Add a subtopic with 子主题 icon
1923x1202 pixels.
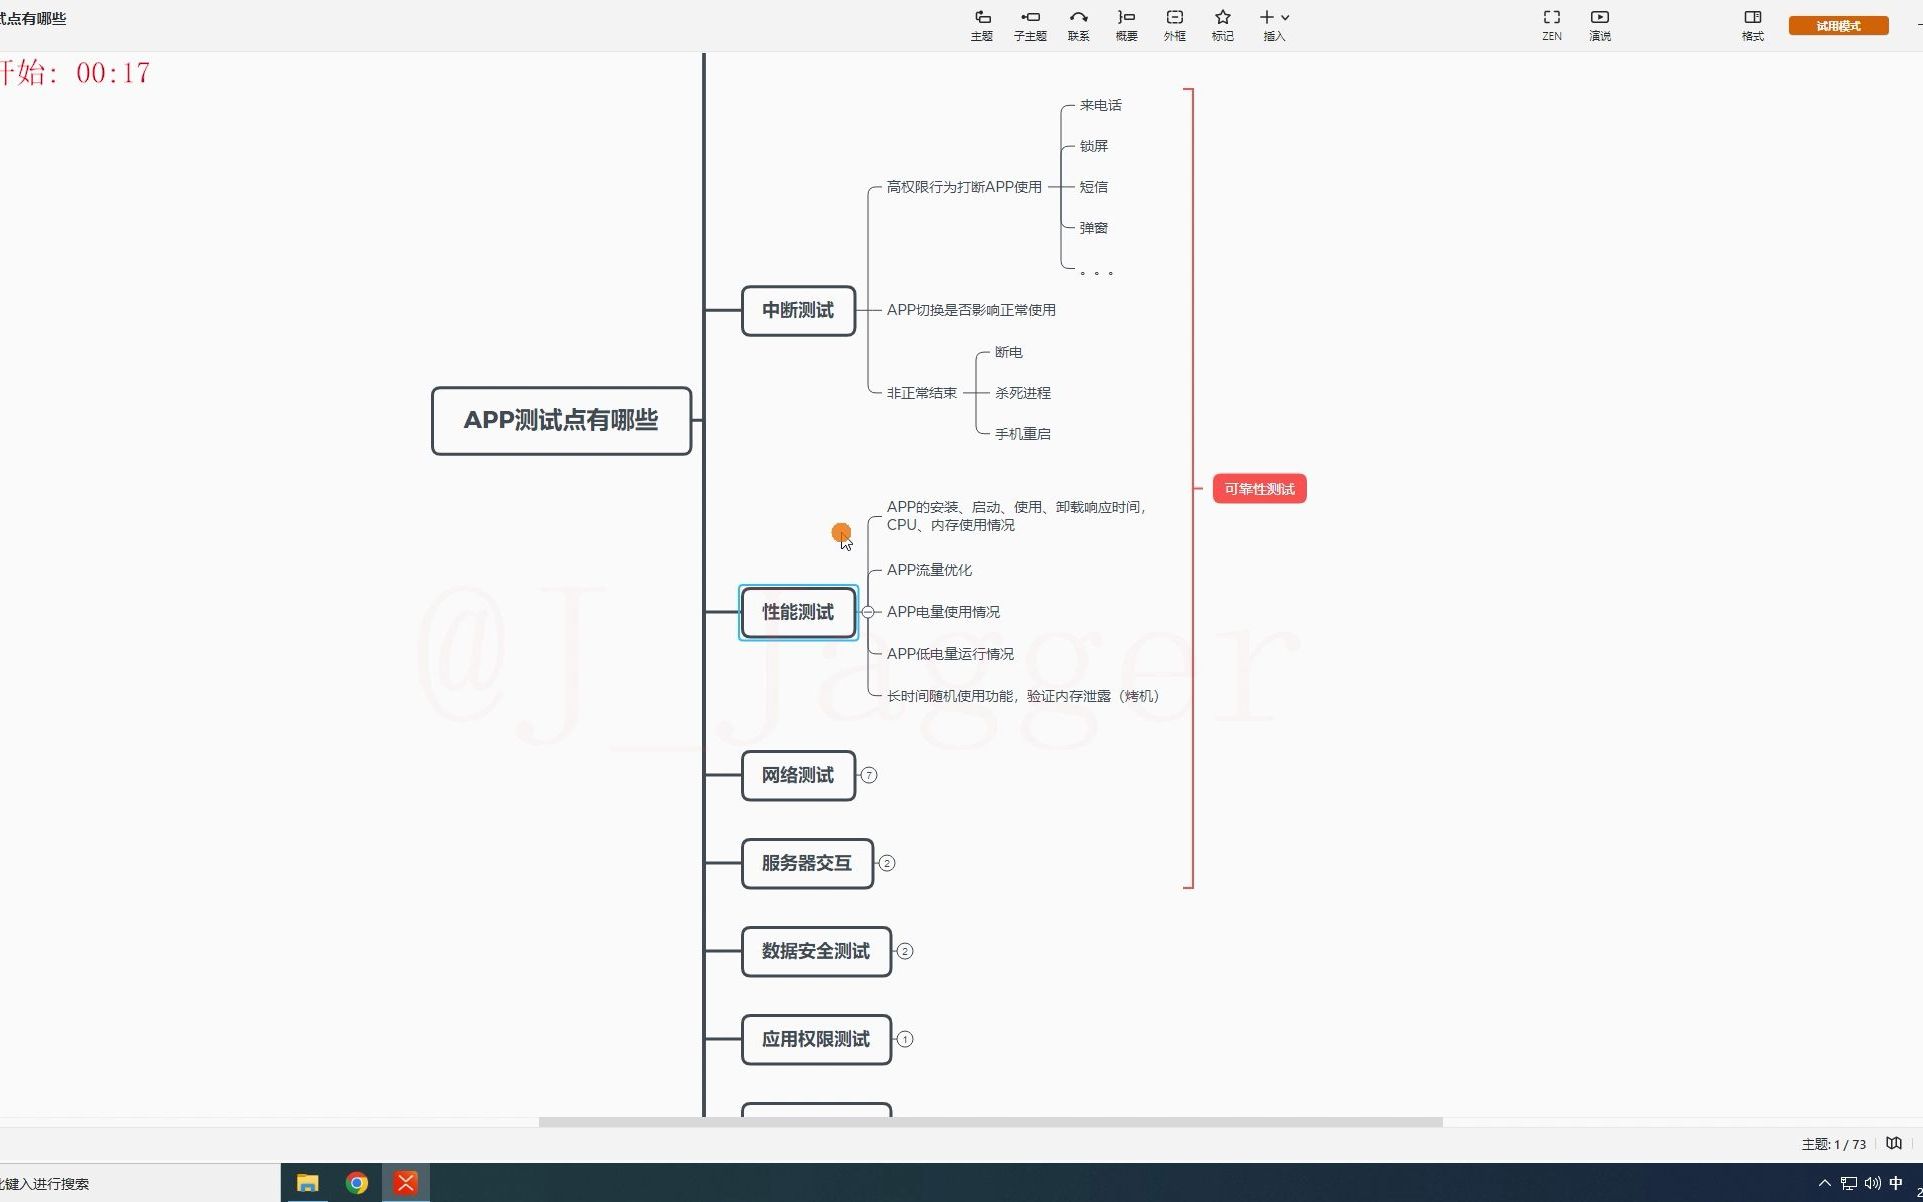(1030, 25)
